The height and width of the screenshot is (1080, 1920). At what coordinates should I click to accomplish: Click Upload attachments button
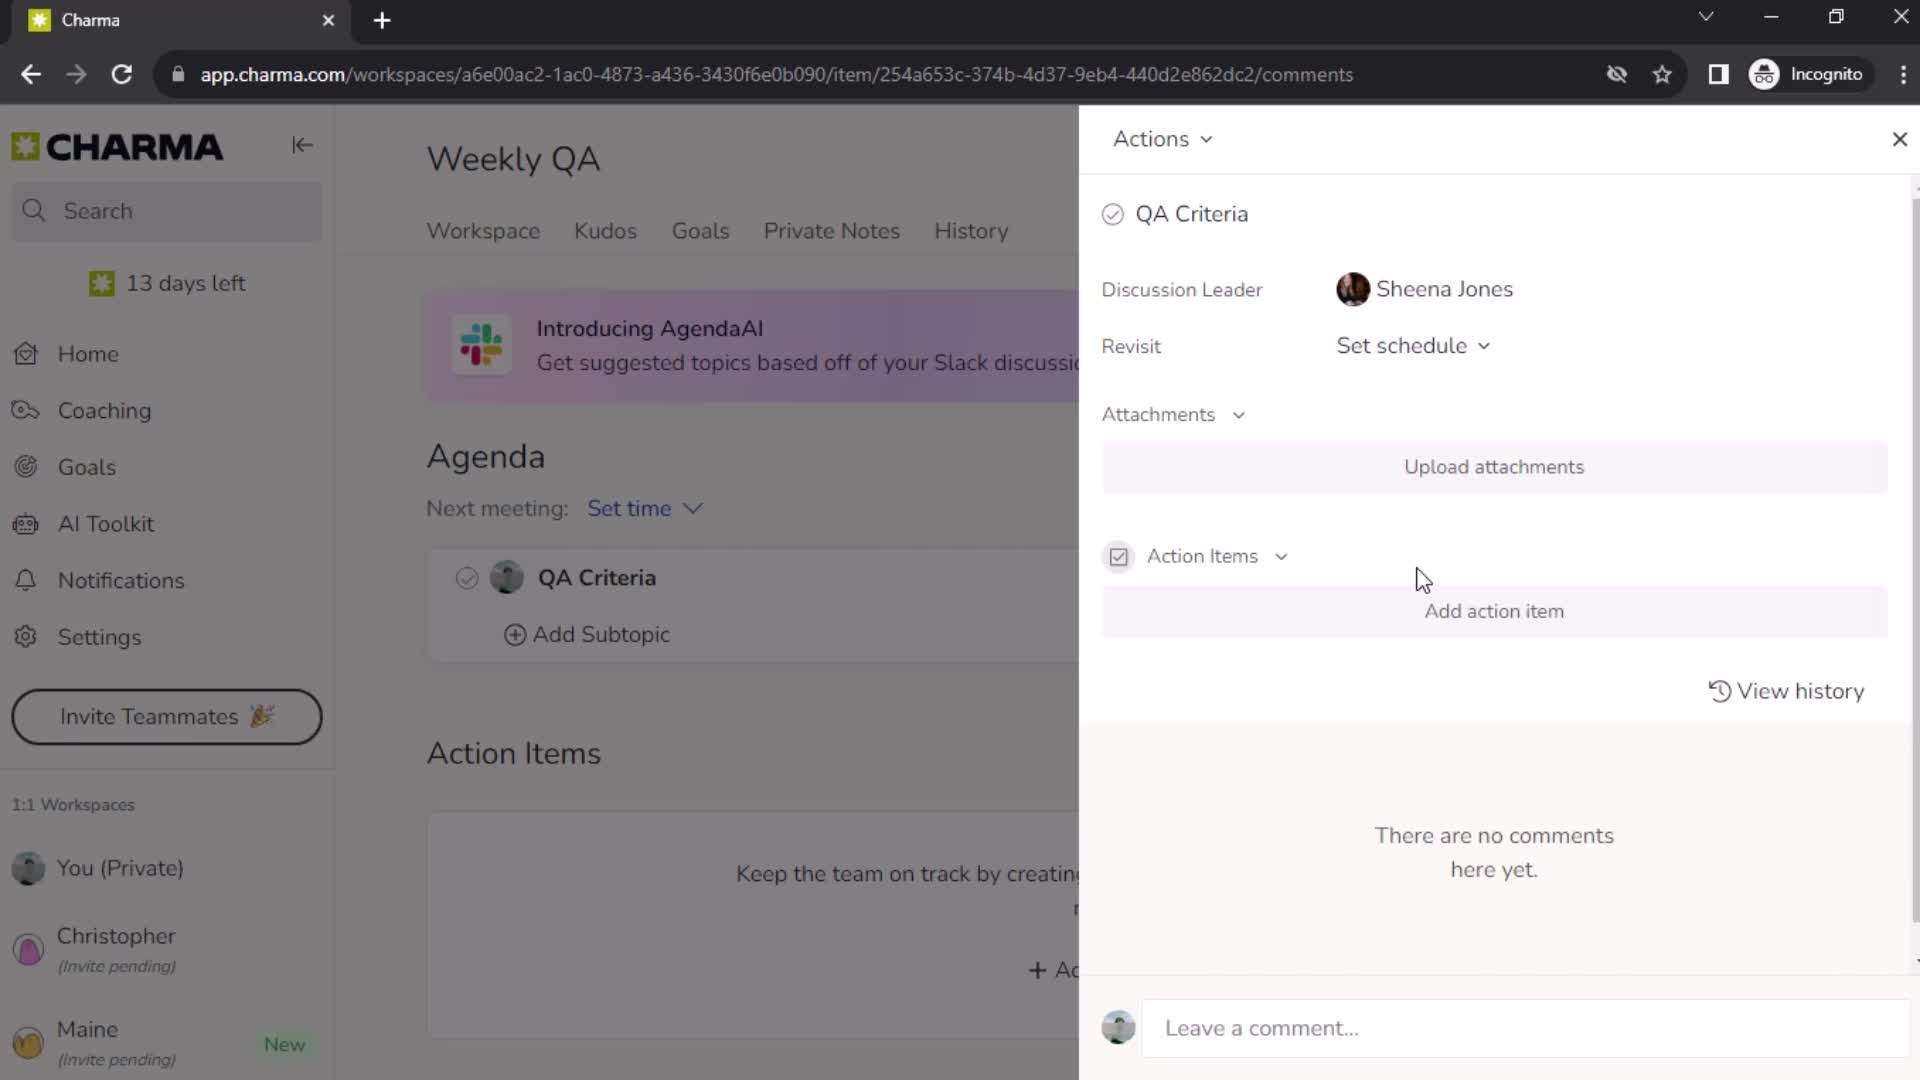pos(1494,467)
